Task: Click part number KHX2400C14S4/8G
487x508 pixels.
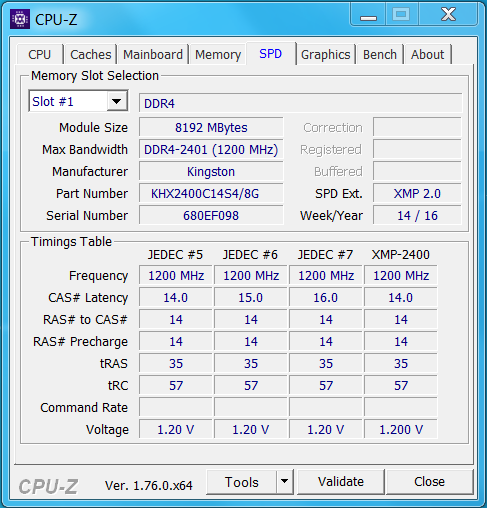Action: point(211,194)
